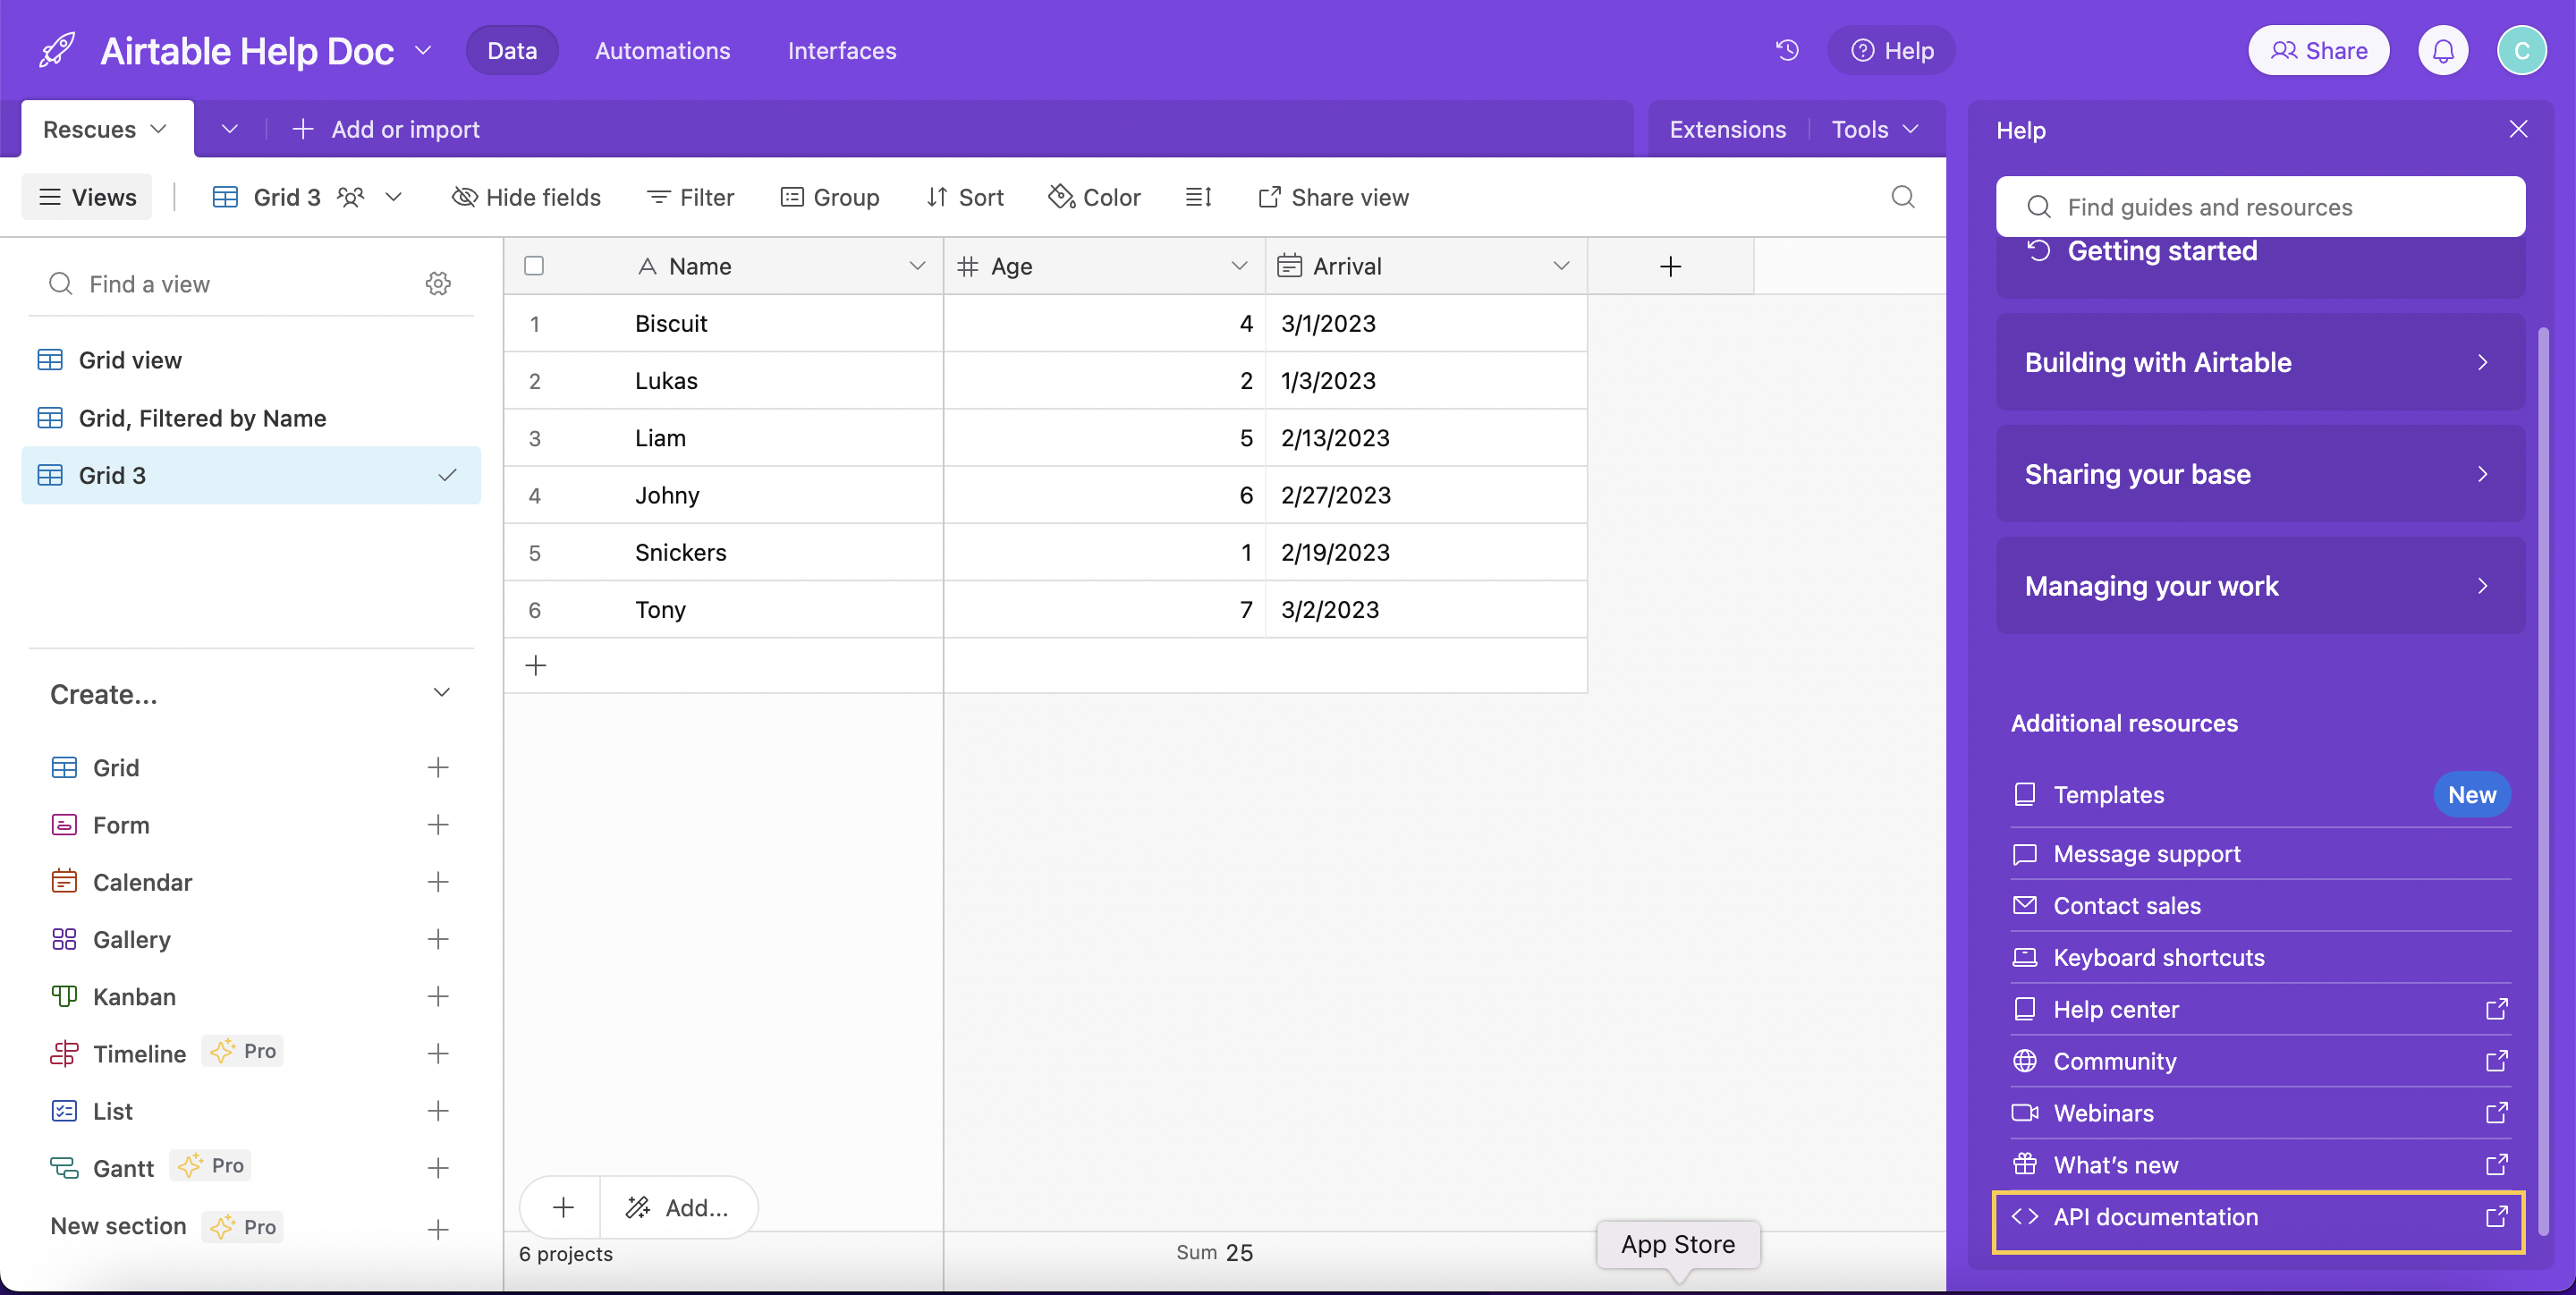Click Add or import
The width and height of the screenshot is (2576, 1295).
click(x=385, y=129)
